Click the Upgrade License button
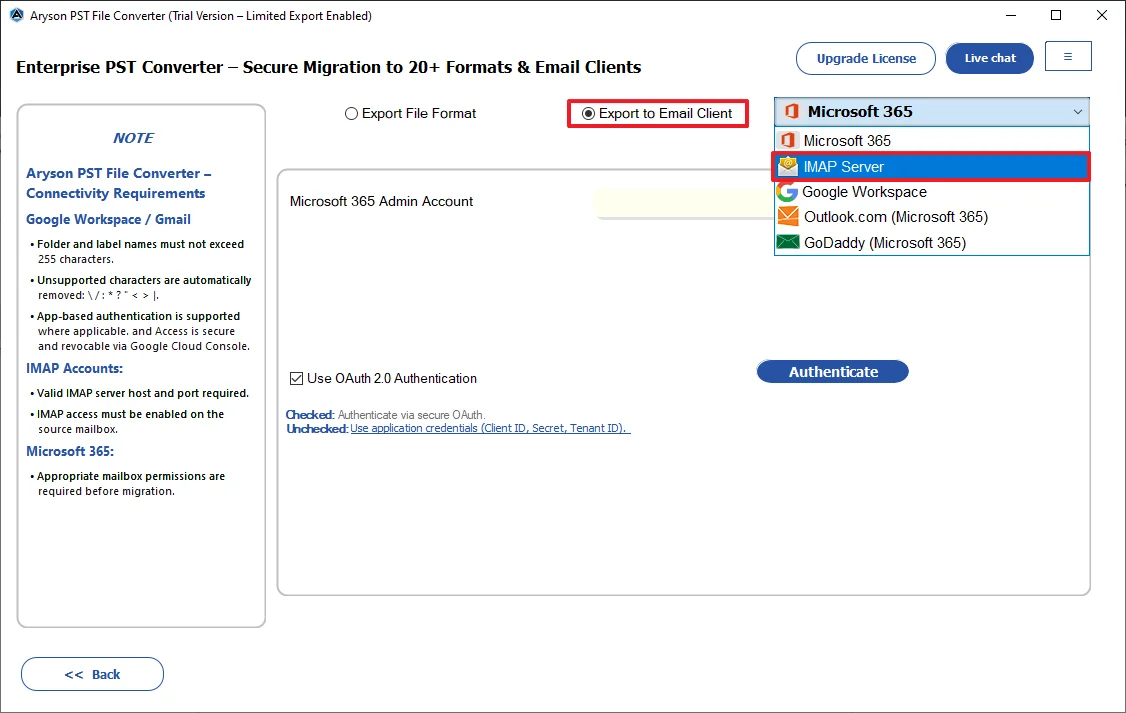 coord(866,58)
